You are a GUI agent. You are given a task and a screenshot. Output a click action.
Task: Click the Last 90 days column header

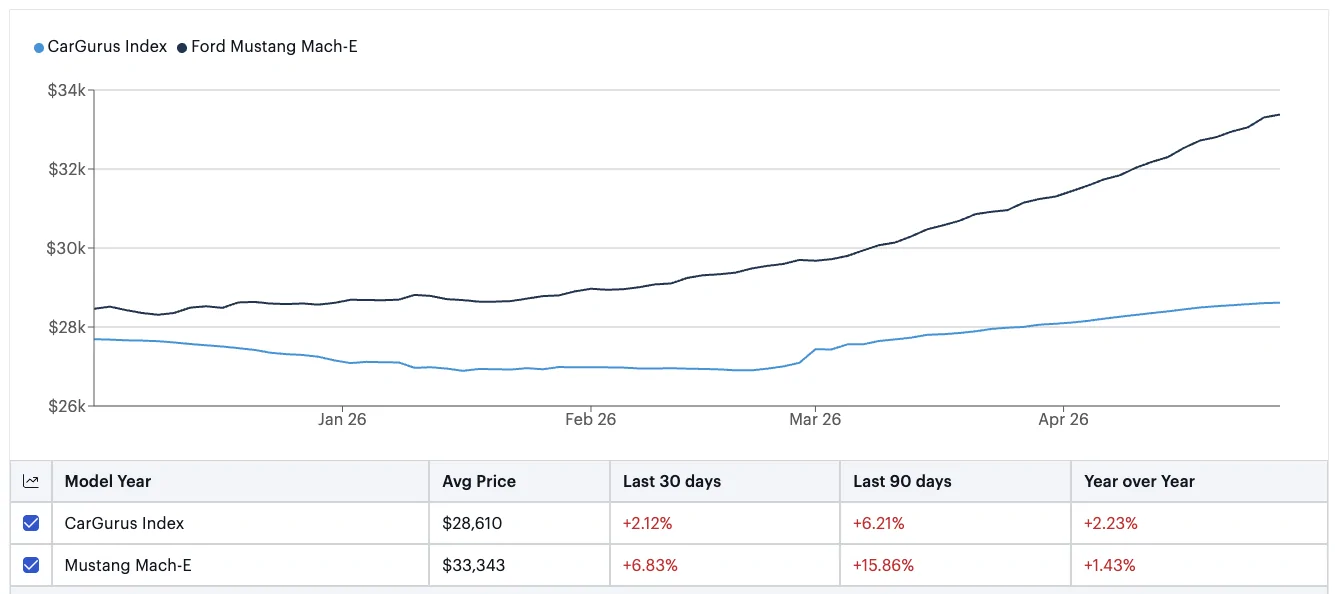coord(902,481)
